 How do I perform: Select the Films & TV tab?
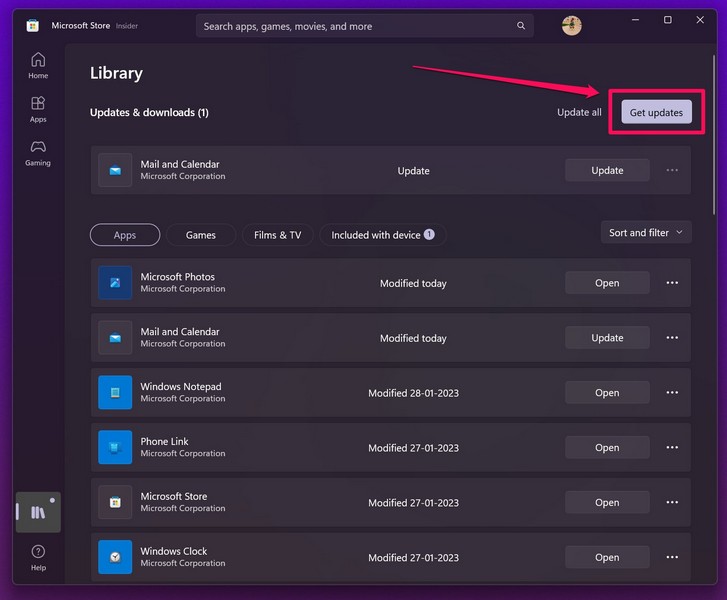pyautogui.click(x=277, y=235)
